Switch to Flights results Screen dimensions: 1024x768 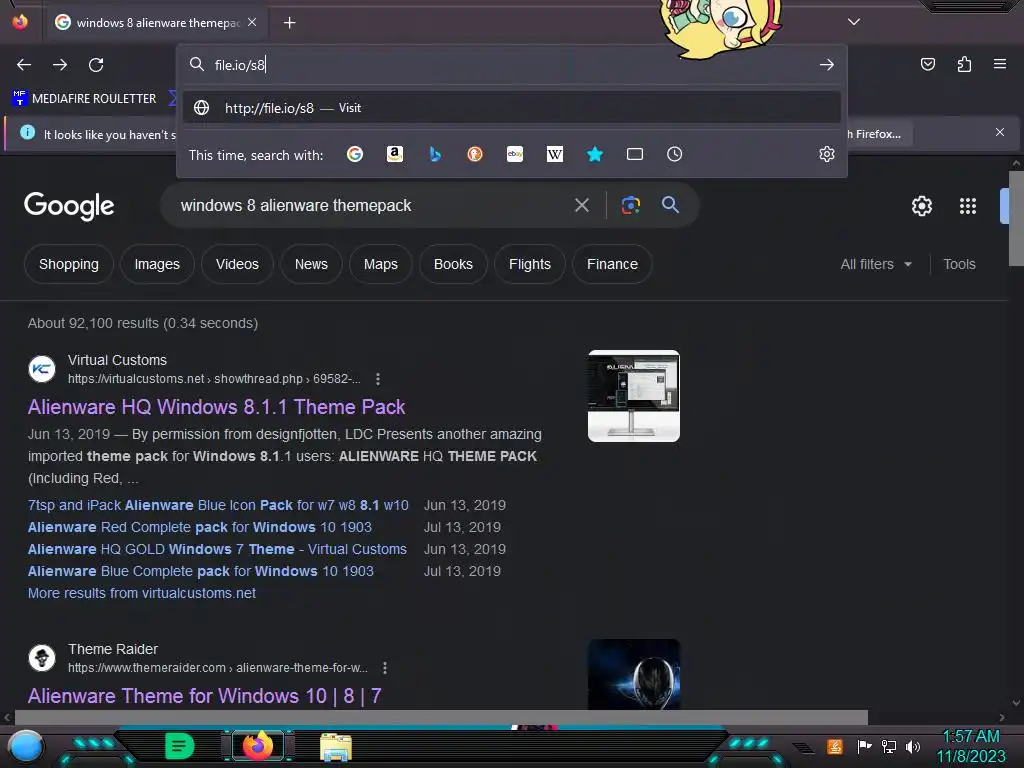[x=530, y=264]
